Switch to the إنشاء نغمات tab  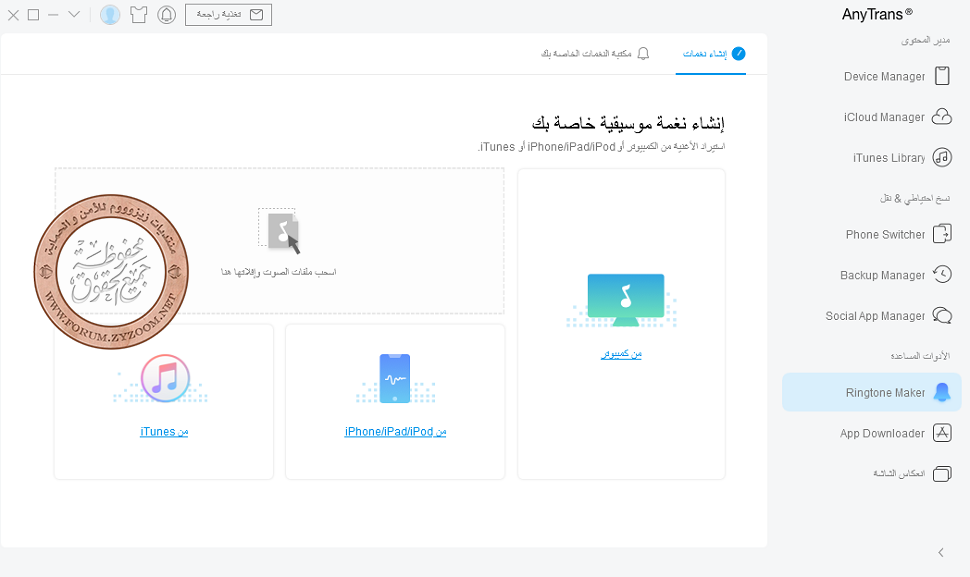711,54
